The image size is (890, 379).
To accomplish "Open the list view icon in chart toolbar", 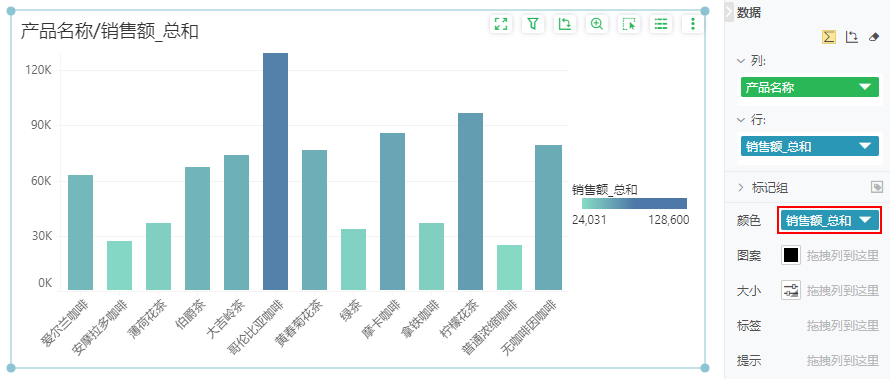I will point(661,24).
